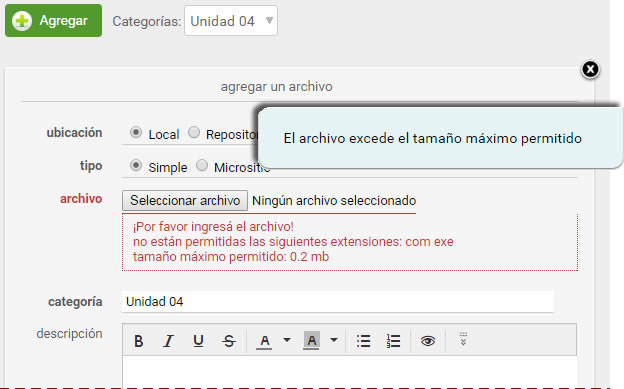Click the tipo field label
The height and width of the screenshot is (389, 624).
pos(91,166)
